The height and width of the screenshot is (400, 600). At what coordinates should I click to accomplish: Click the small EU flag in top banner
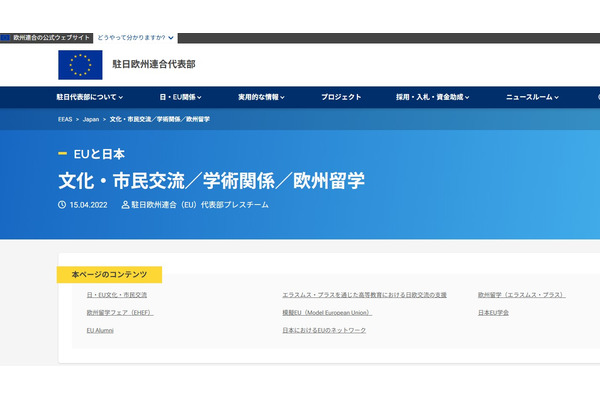(x=5, y=38)
